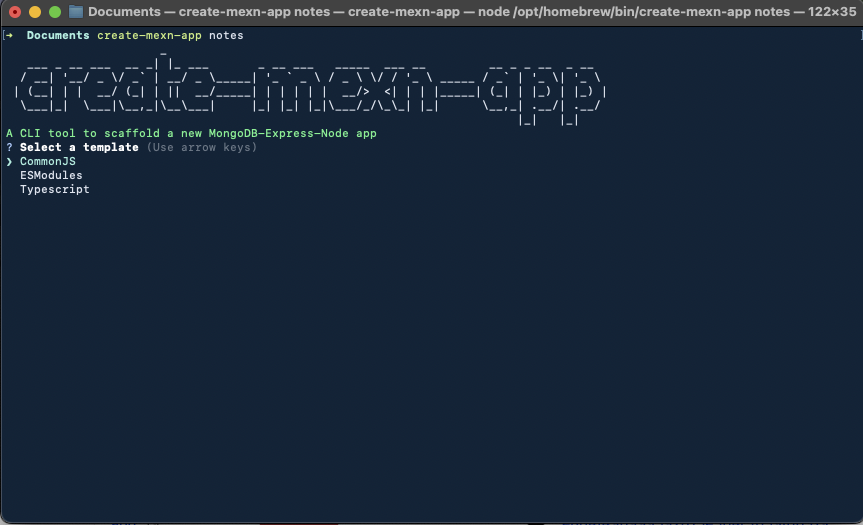Image resolution: width=863 pixels, height=525 pixels.
Task: Click the 'notes' argument in the command line
Action: tap(226, 35)
